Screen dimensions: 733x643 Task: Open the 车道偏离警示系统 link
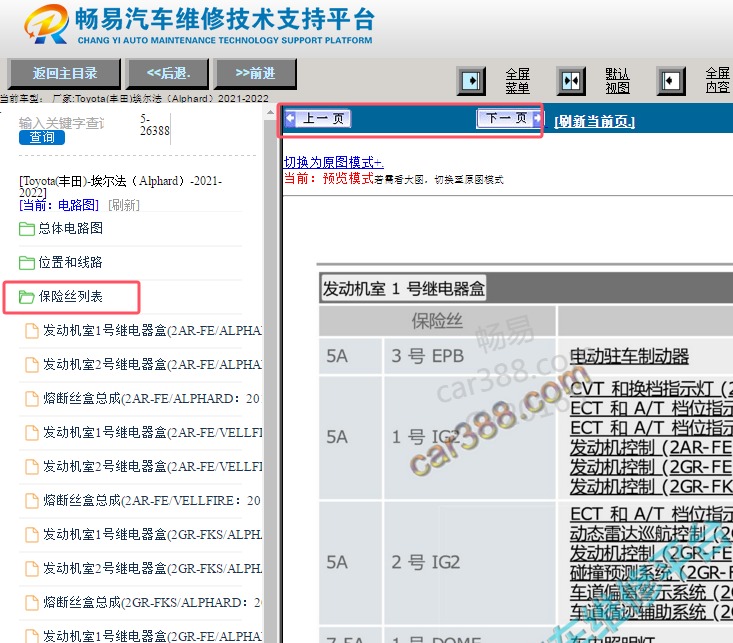[x=651, y=592]
